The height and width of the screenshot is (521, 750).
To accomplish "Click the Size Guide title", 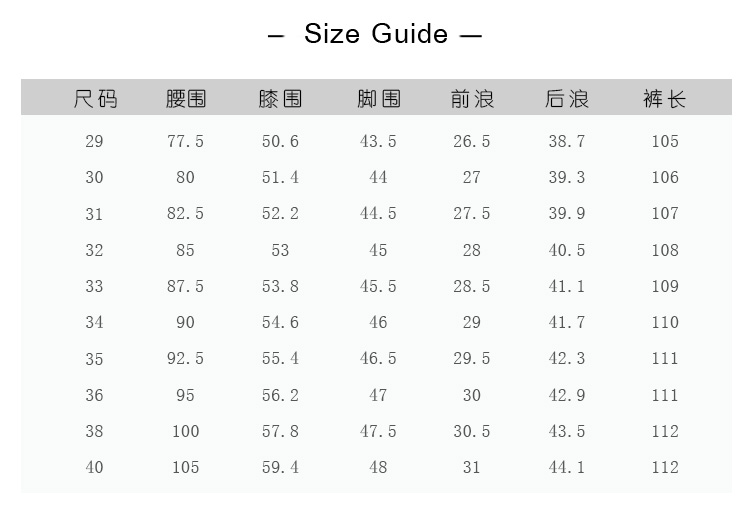I will pyautogui.click(x=375, y=34).
